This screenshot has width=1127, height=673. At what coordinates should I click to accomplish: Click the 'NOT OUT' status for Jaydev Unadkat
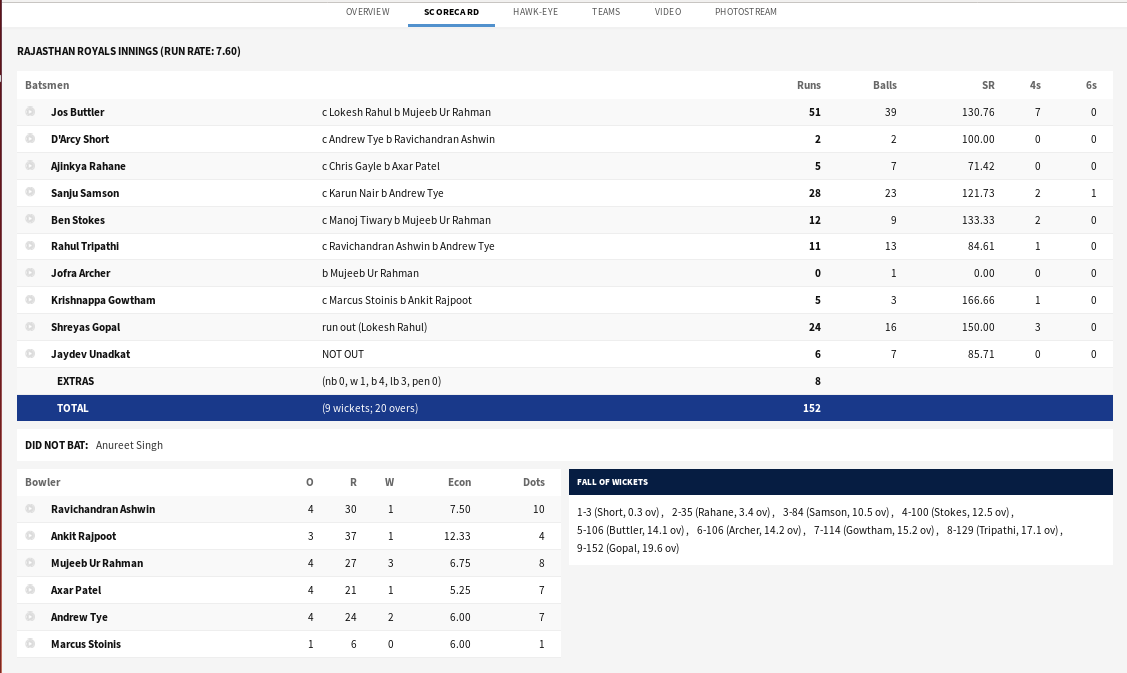(343, 354)
